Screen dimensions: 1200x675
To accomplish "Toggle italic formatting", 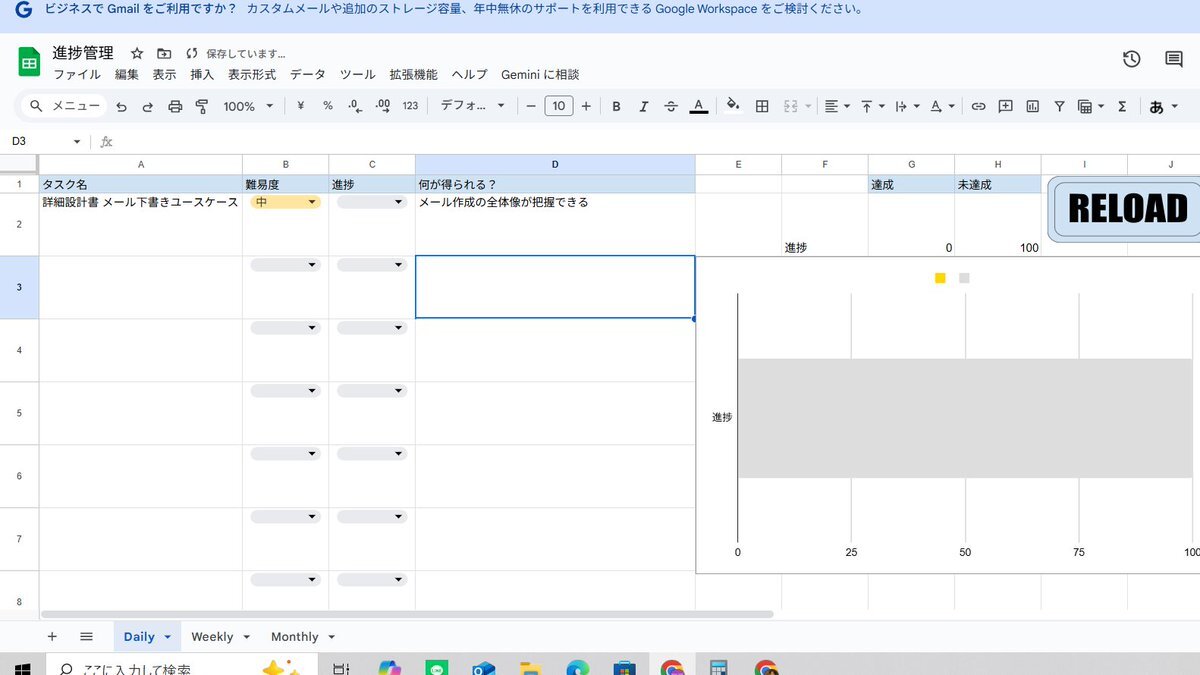I will click(x=643, y=106).
